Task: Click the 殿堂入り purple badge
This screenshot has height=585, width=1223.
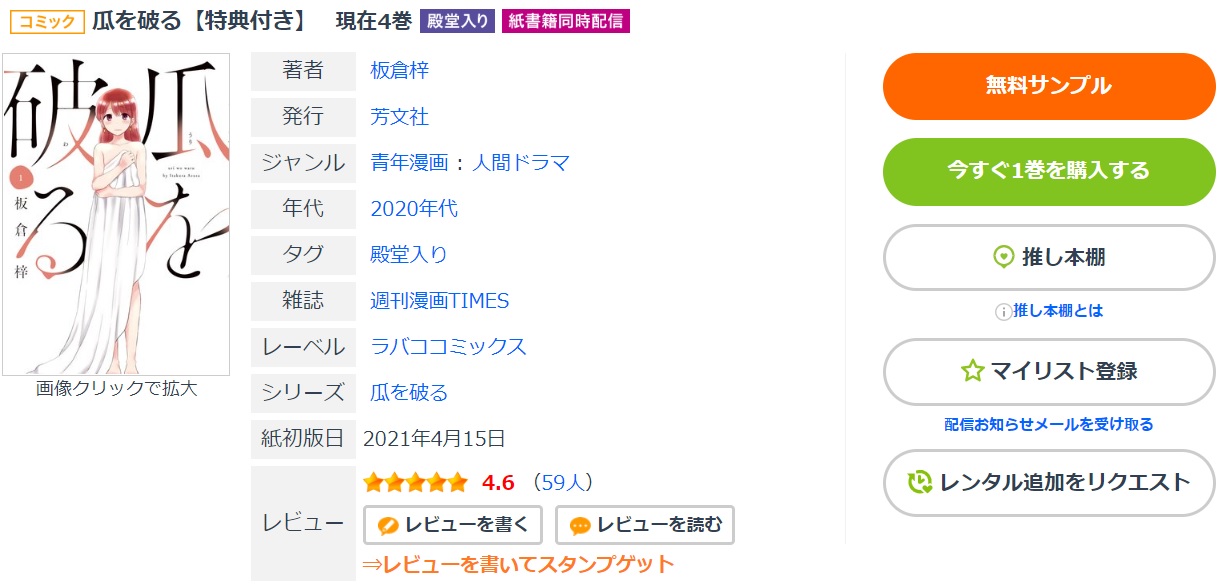Action: click(457, 21)
